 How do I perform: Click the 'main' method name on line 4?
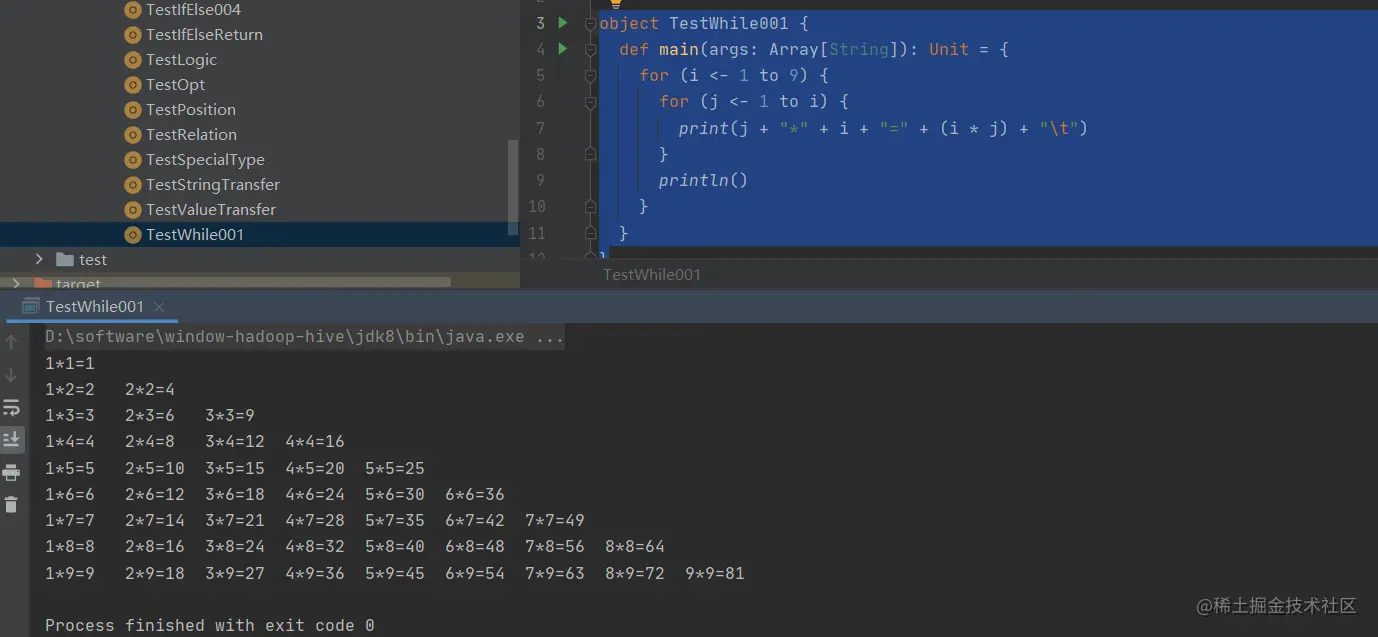pos(679,49)
